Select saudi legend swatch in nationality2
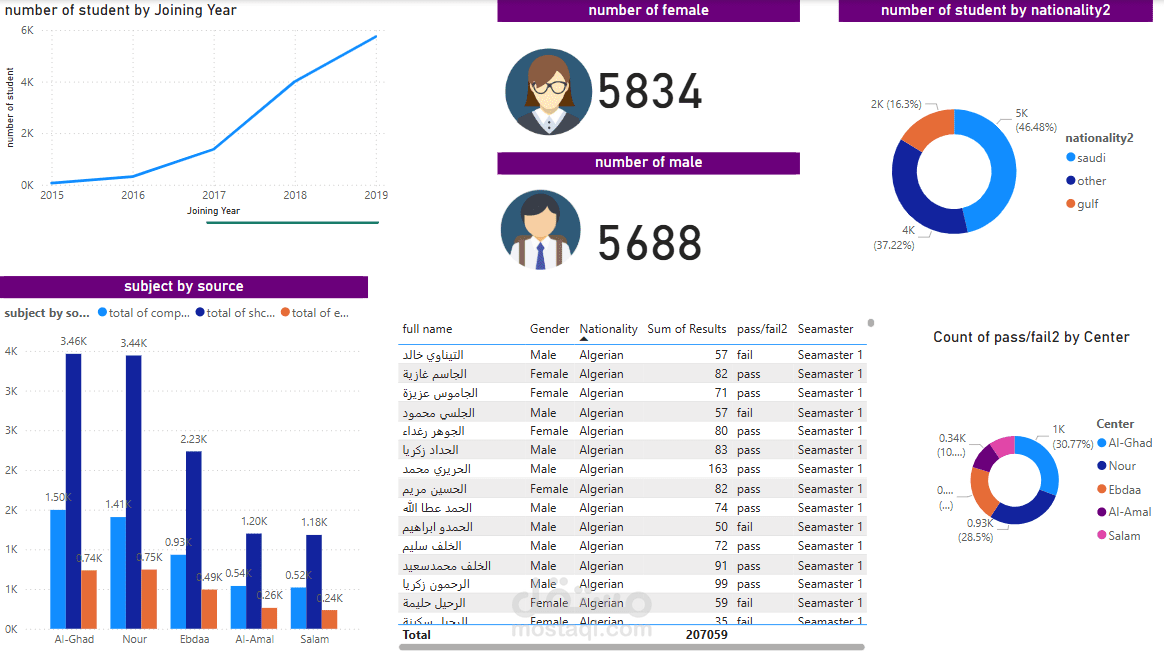The width and height of the screenshot is (1164, 654). (x=1070, y=157)
